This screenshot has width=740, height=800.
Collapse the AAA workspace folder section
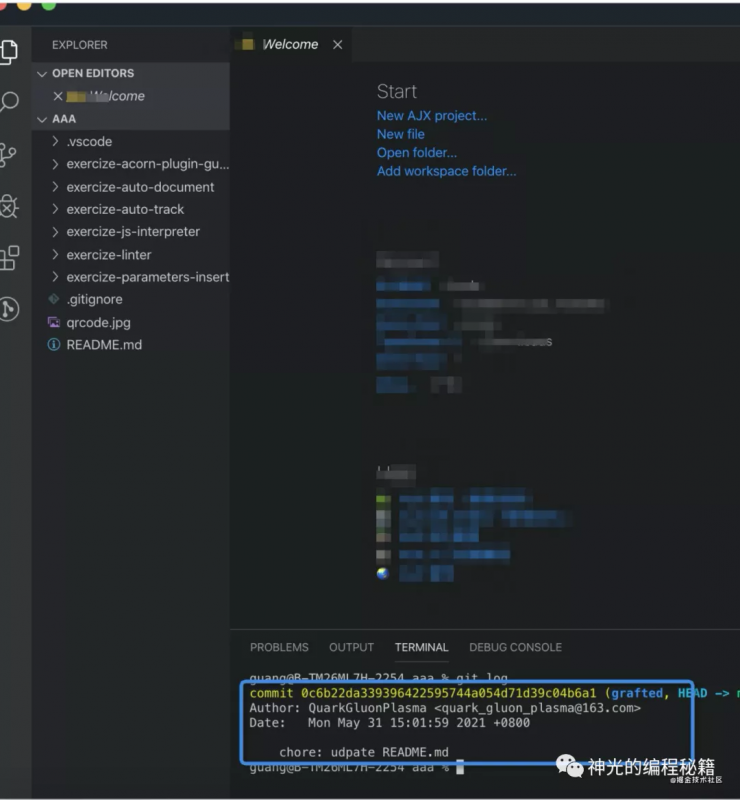click(63, 119)
